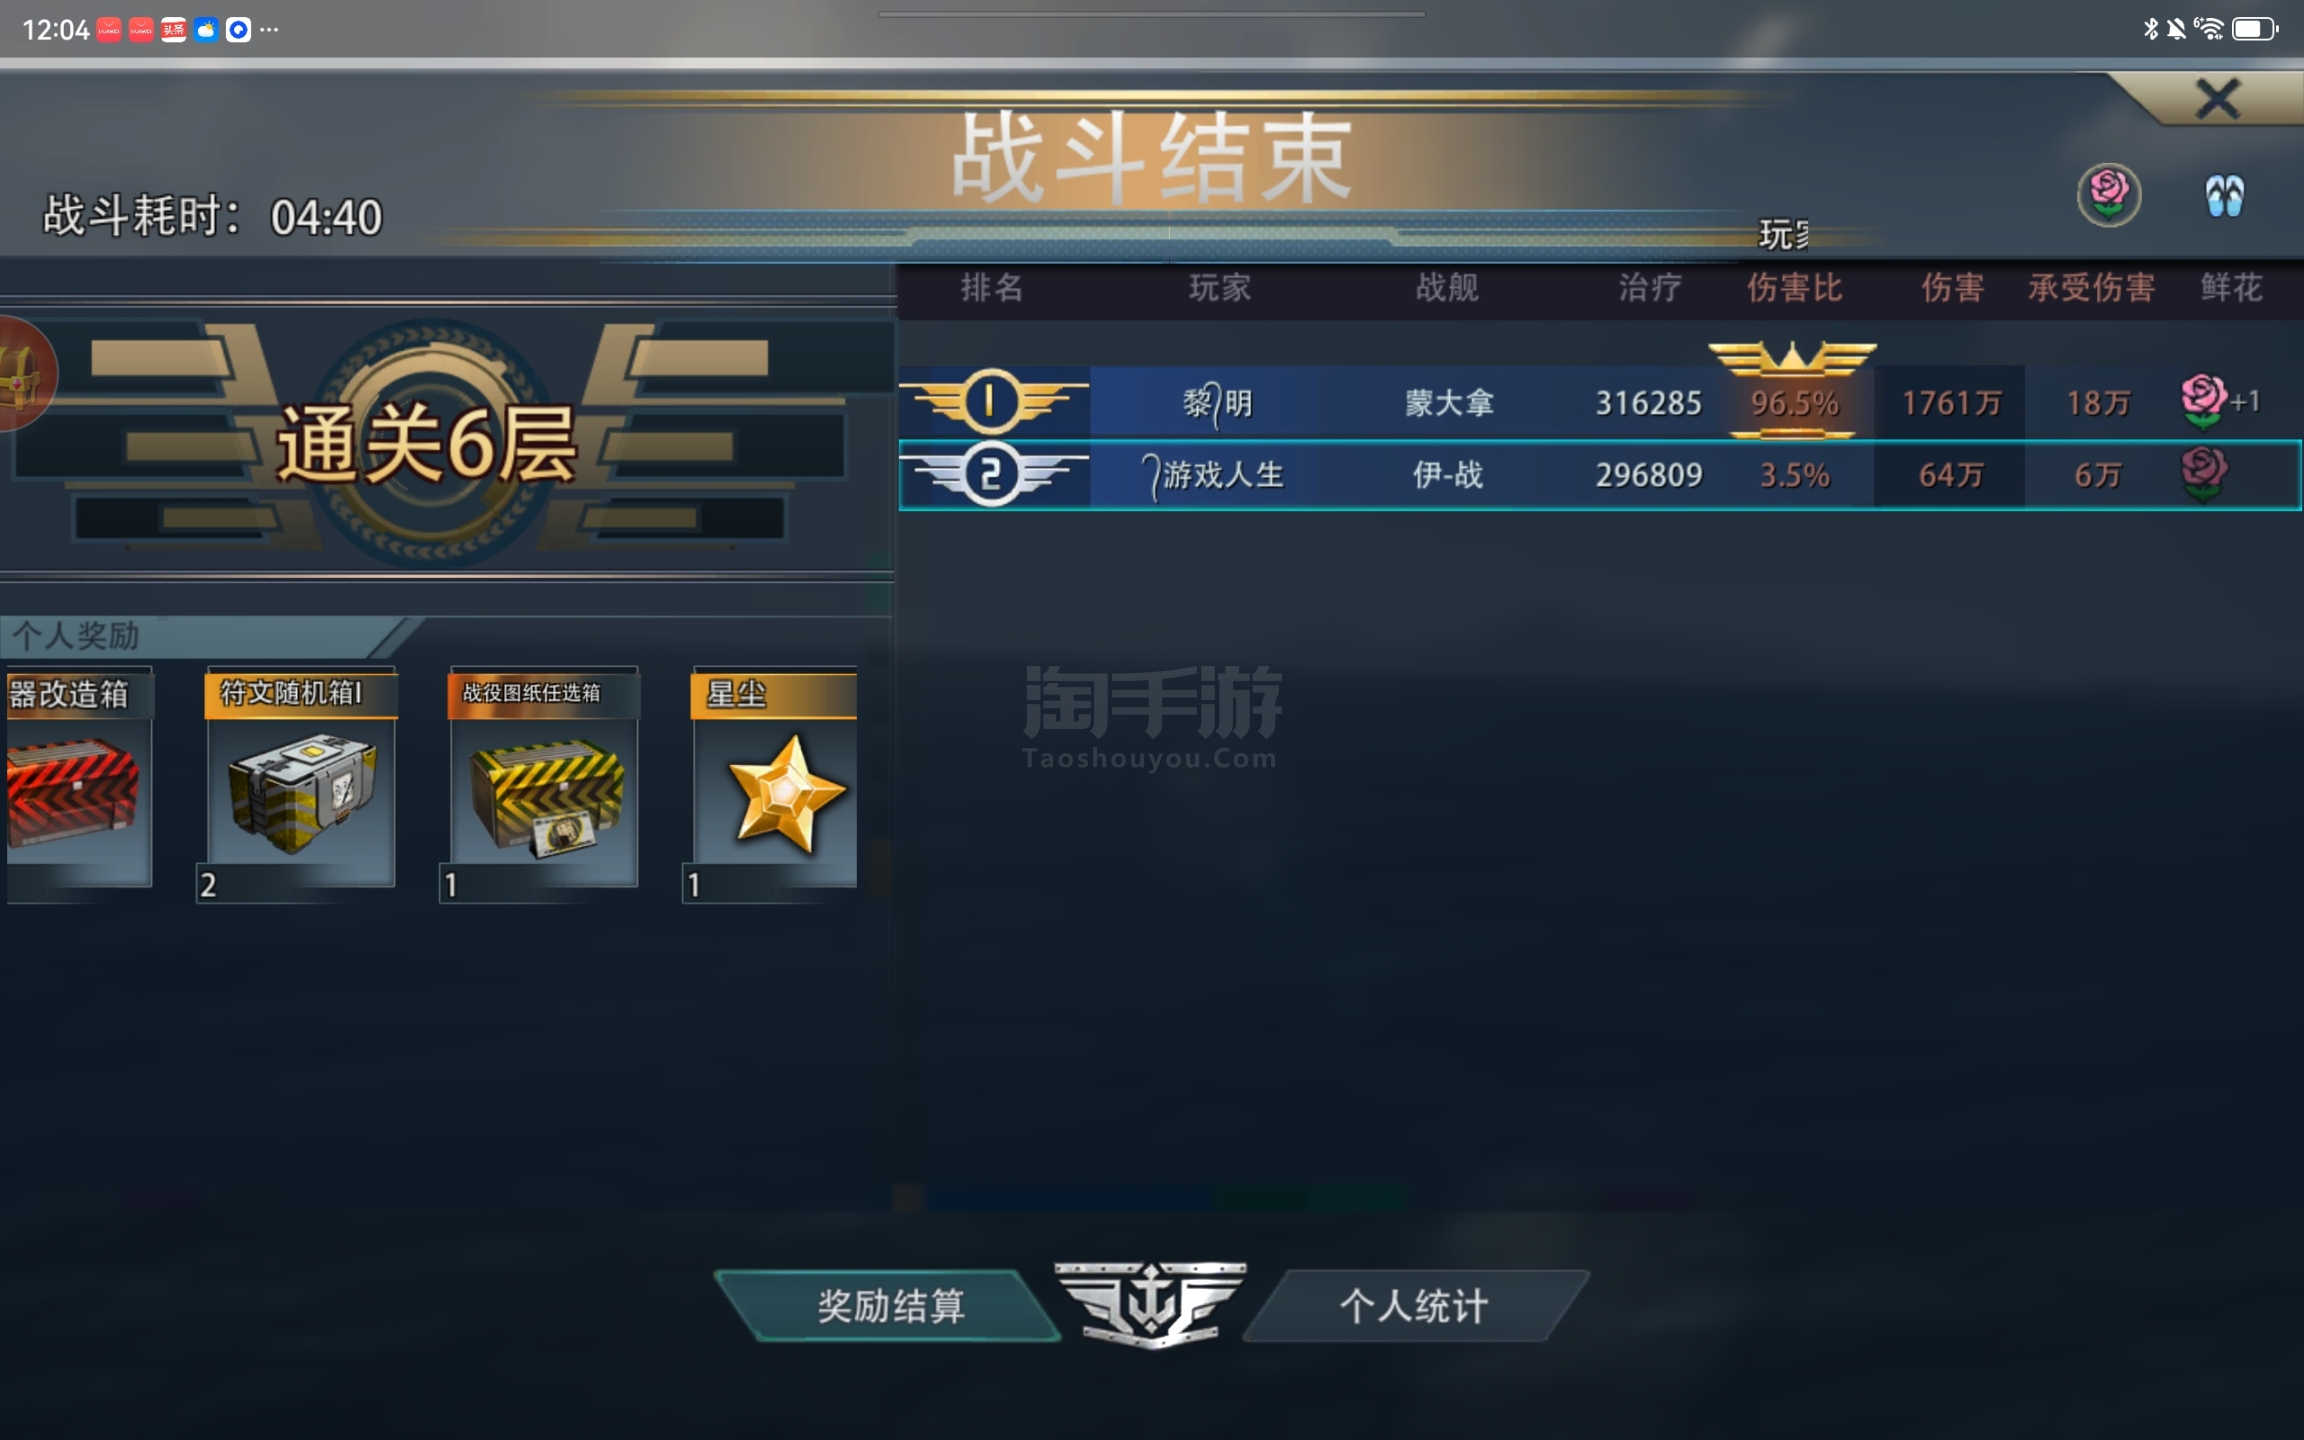The height and width of the screenshot is (1440, 2304).
Task: Click the 承受伤害 column header
Action: [2091, 289]
